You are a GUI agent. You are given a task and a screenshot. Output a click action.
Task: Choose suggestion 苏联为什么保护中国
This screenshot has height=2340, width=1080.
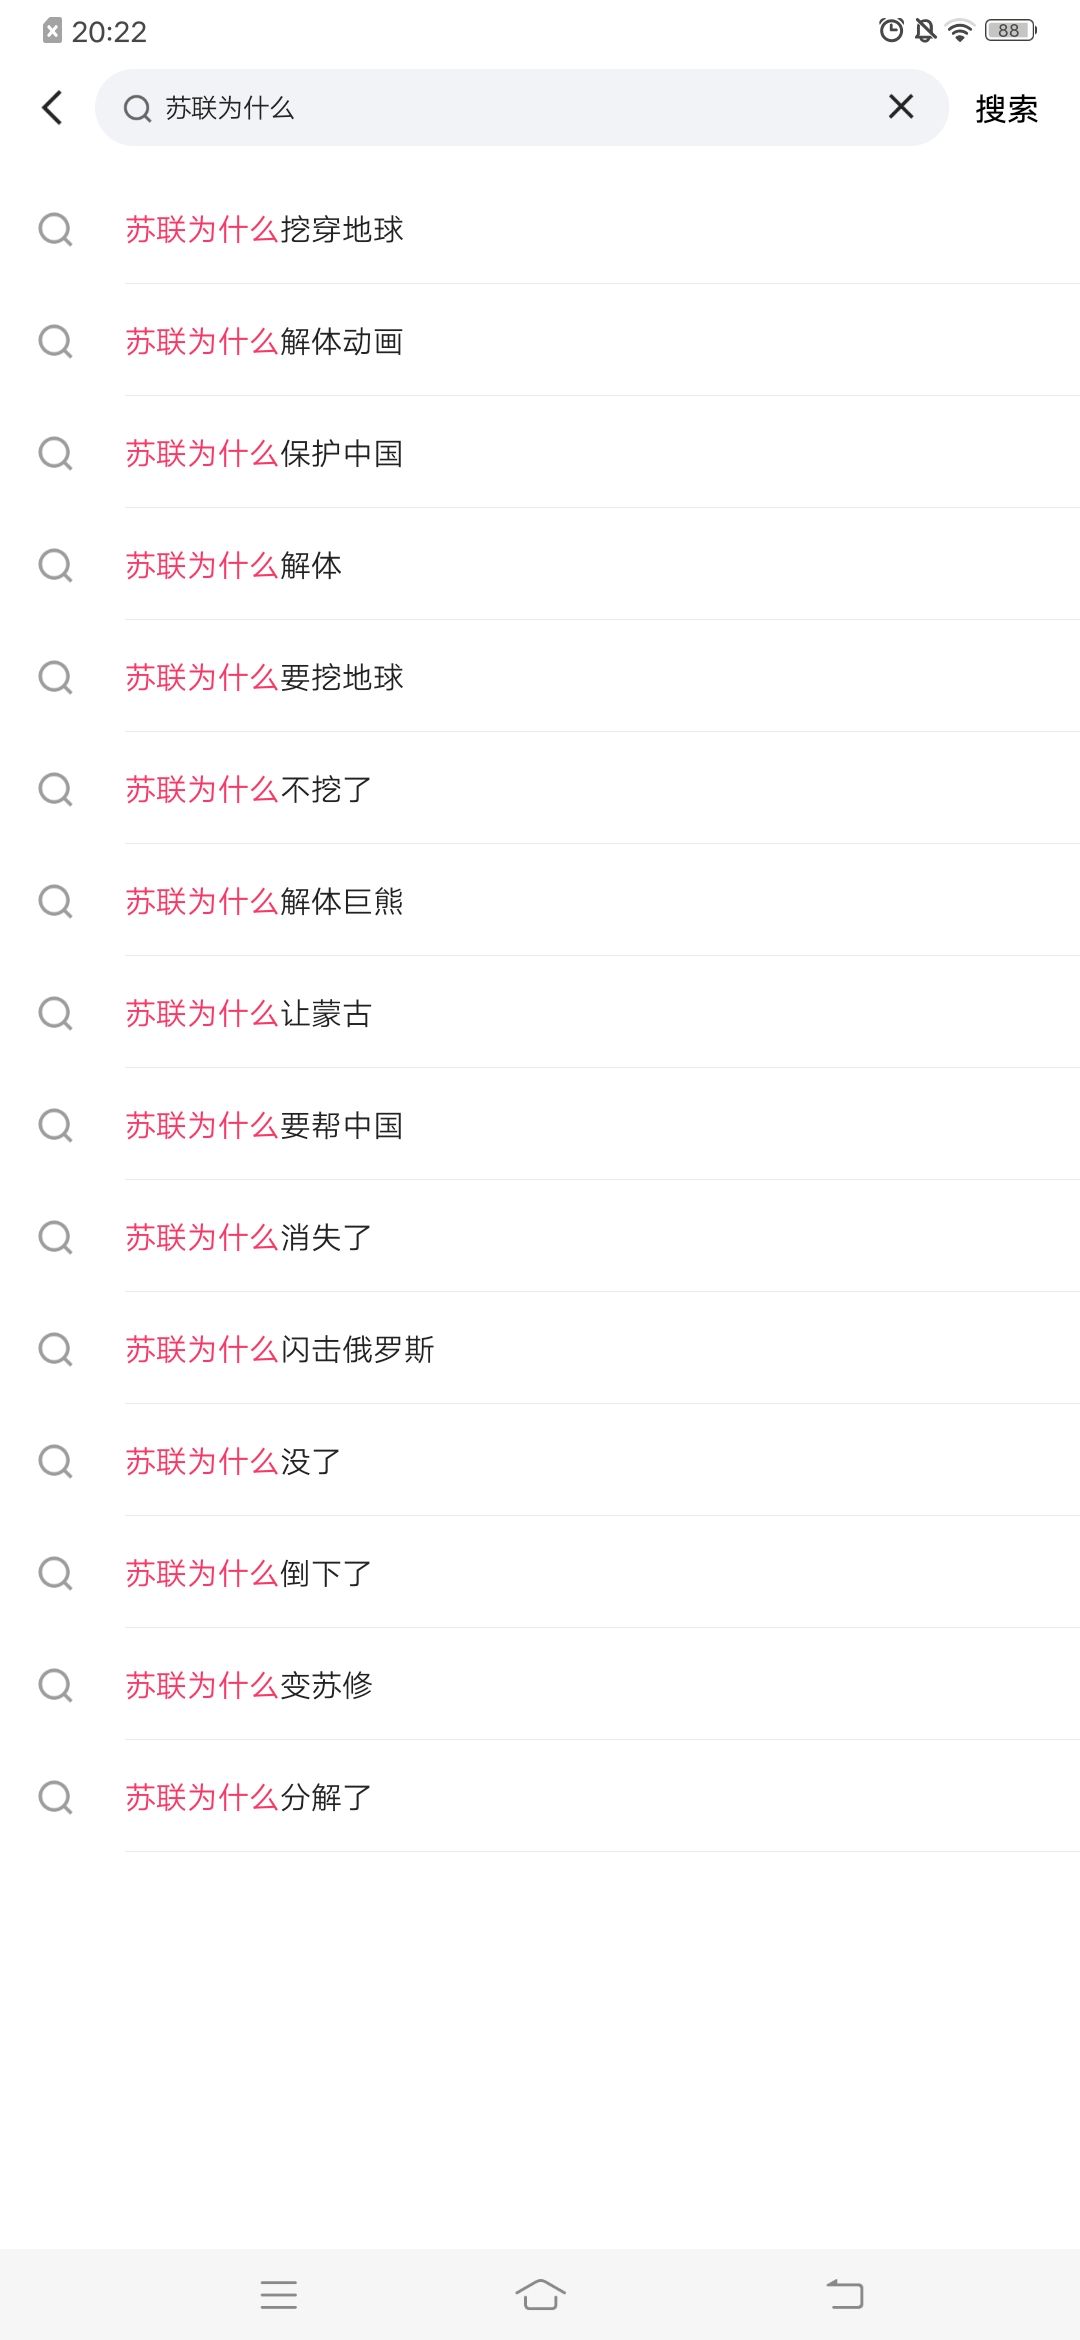point(264,454)
